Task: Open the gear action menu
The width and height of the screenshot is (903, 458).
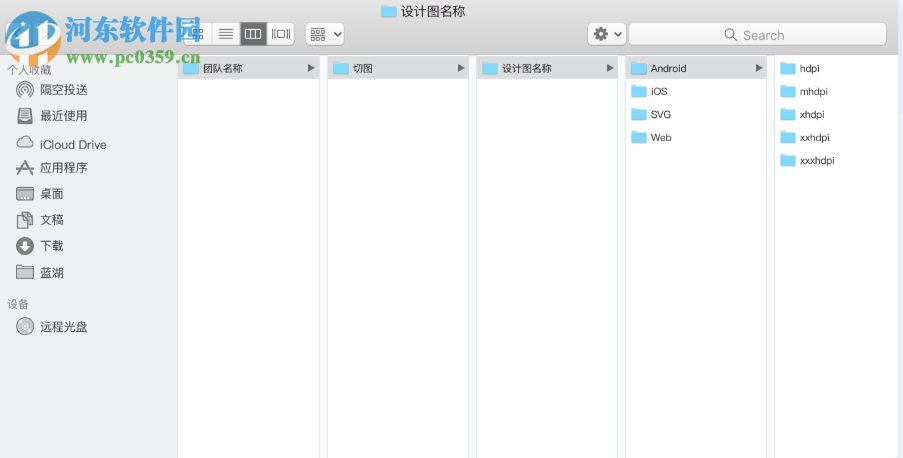Action: pos(606,34)
